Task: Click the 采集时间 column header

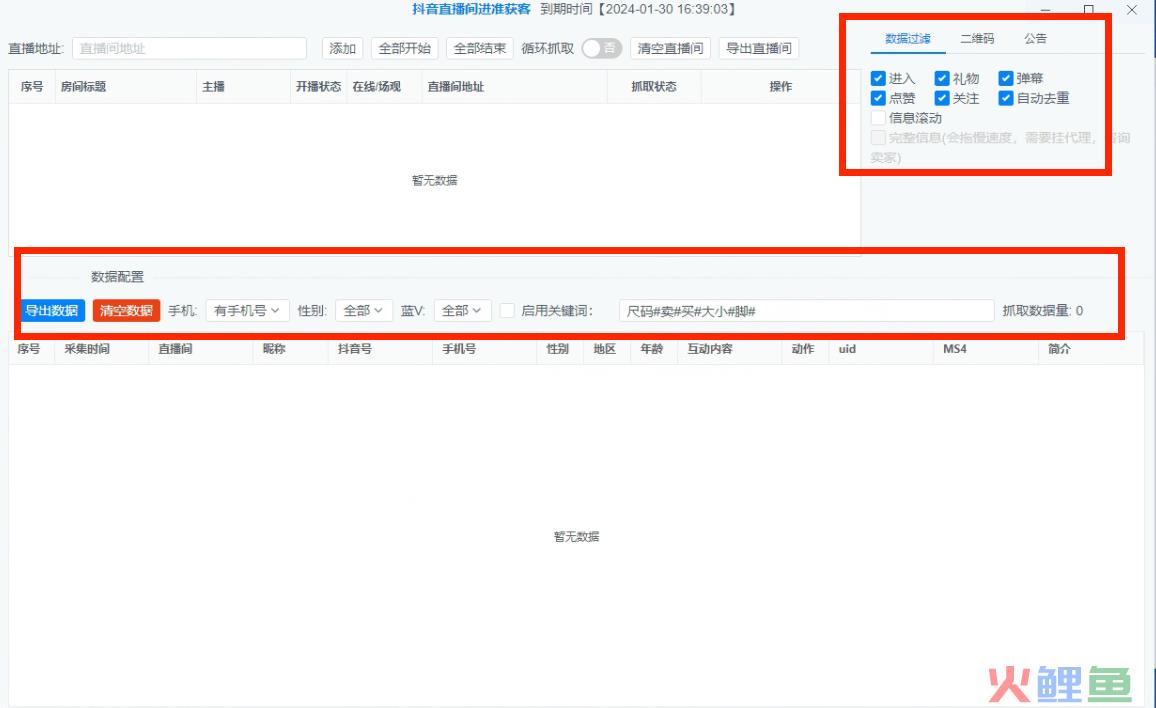Action: (87, 349)
